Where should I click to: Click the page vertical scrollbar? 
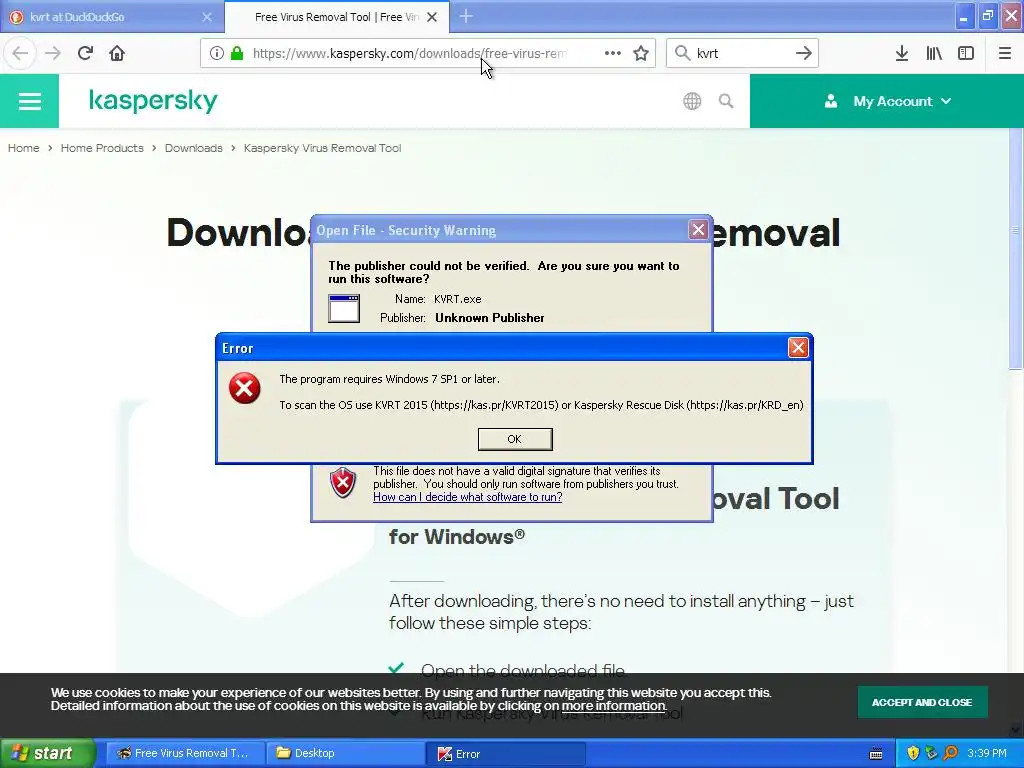(x=1016, y=248)
